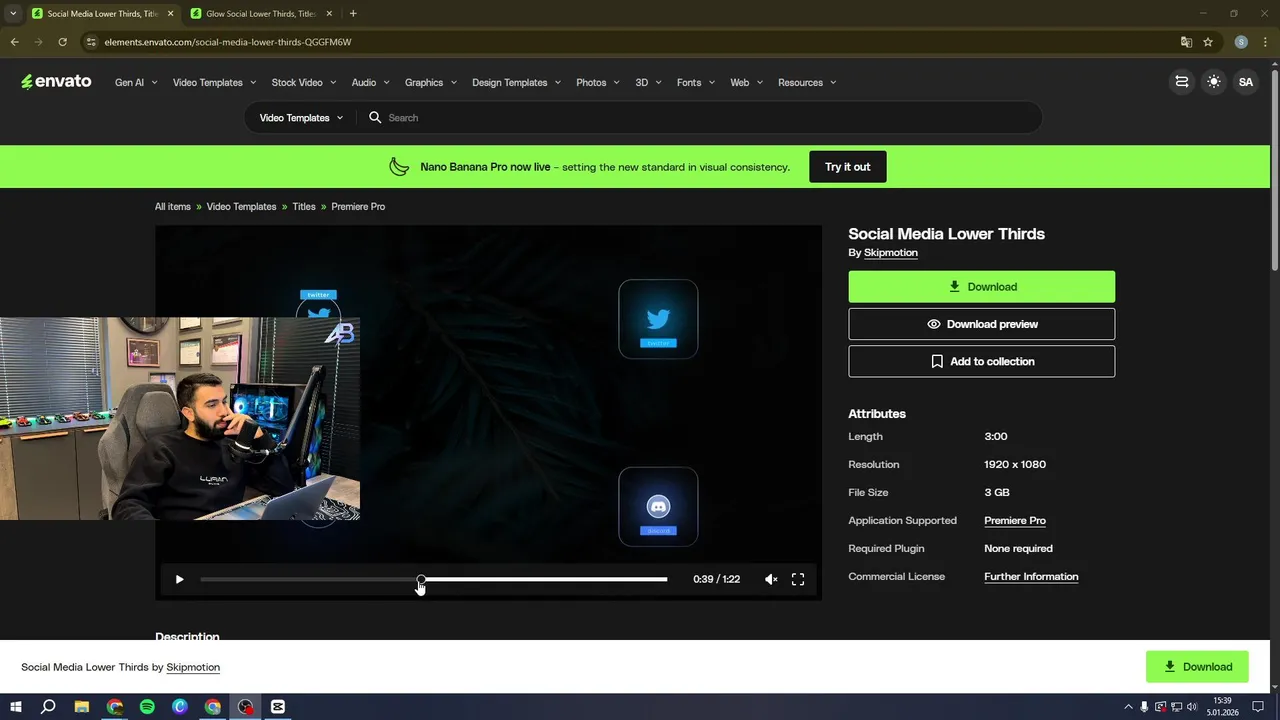Open the projects list icon in header

coord(1182,82)
